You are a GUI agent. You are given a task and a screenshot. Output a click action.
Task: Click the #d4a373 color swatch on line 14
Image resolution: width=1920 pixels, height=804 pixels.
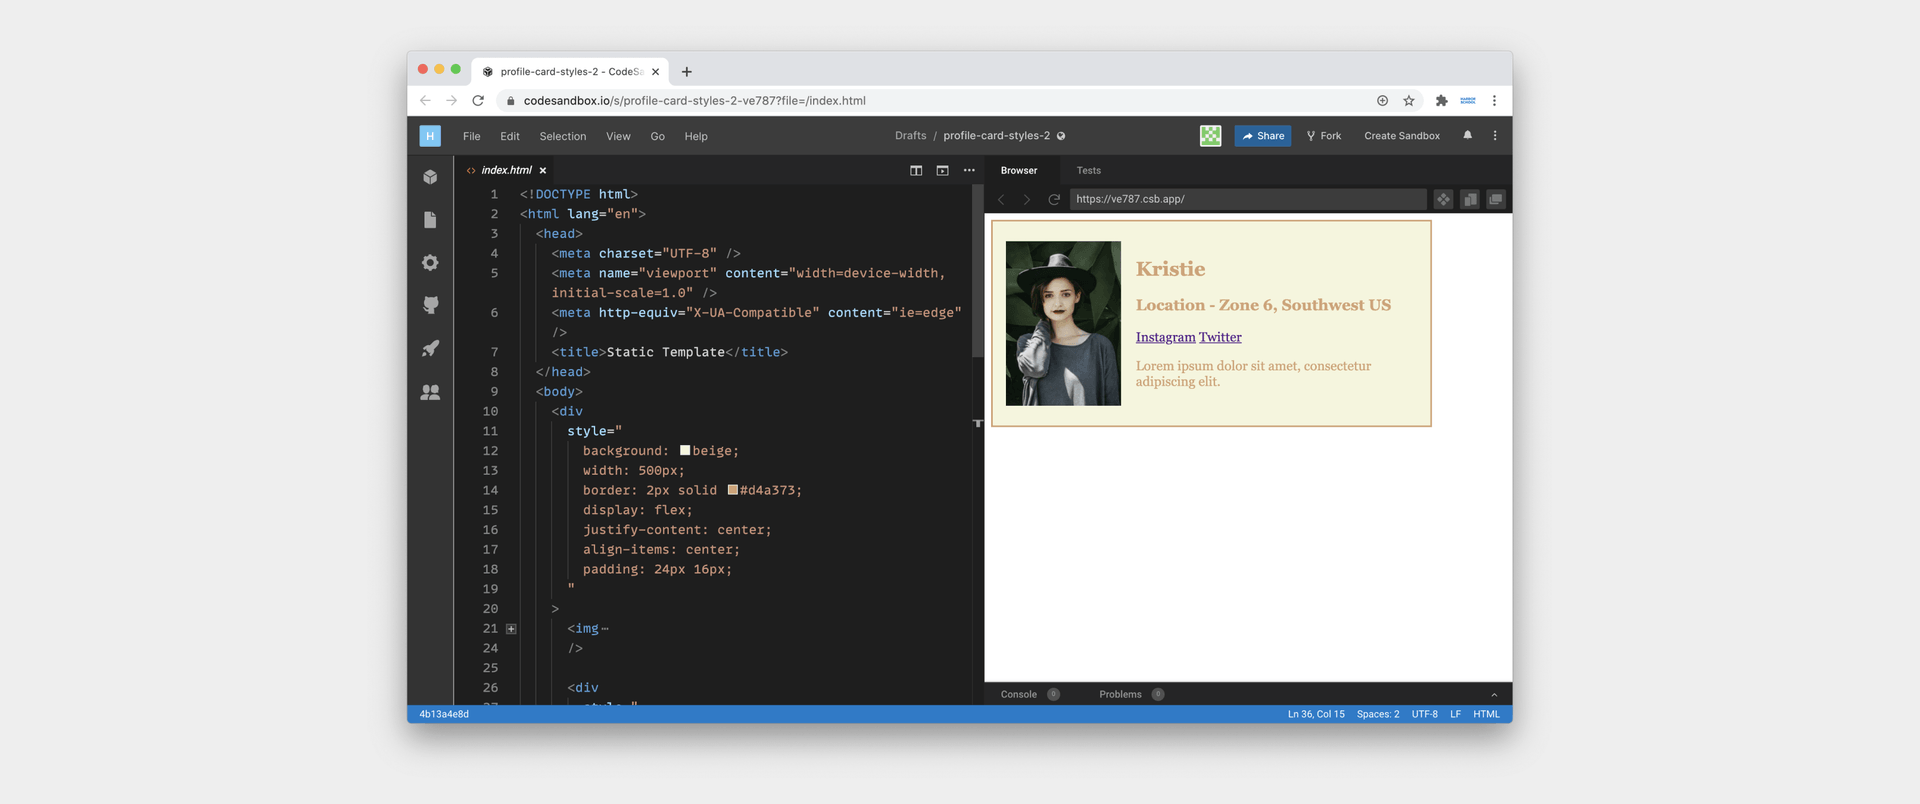(733, 490)
